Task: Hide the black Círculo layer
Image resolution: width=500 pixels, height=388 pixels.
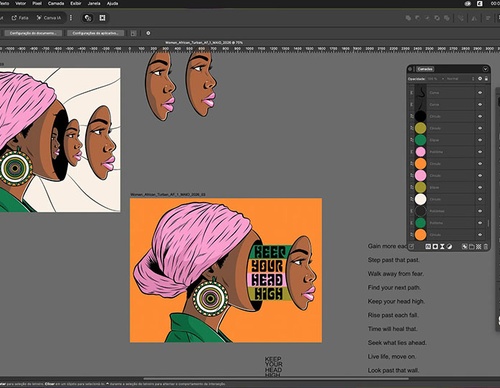Action: point(480,116)
